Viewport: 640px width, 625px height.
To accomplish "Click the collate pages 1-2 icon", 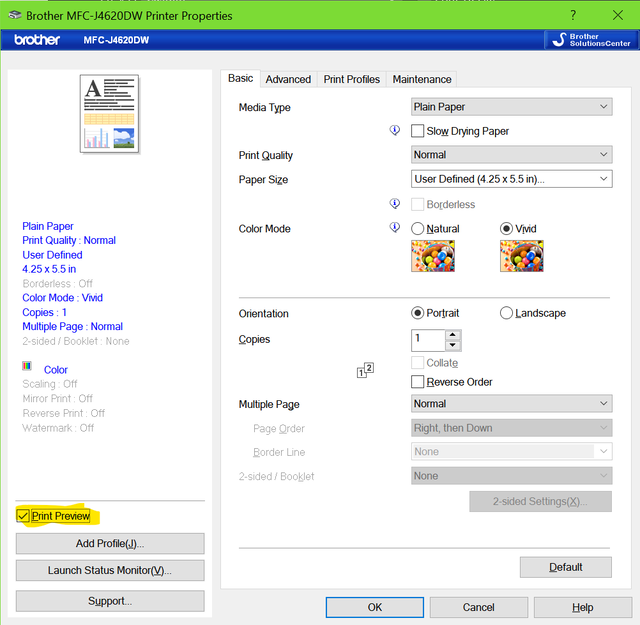I will (365, 370).
